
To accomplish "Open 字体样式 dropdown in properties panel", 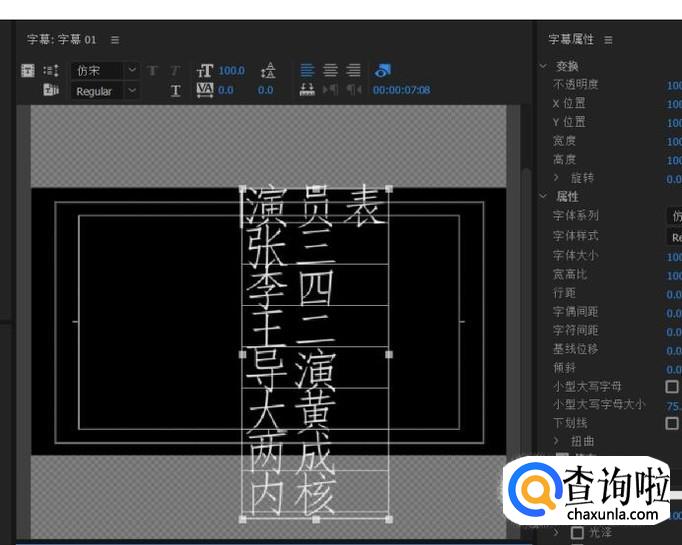I will [674, 237].
